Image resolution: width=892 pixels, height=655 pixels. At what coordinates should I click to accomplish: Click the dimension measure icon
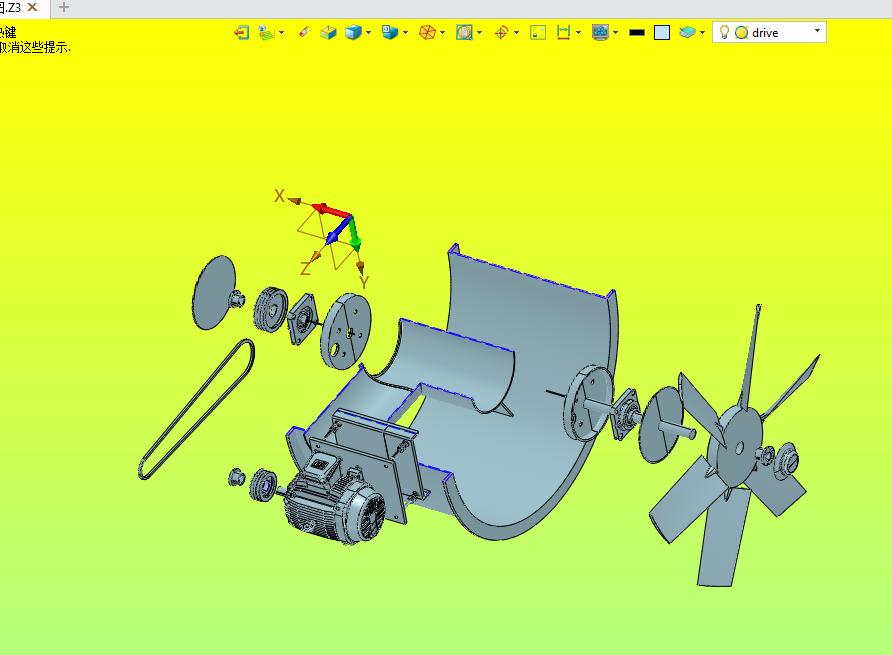pos(563,32)
